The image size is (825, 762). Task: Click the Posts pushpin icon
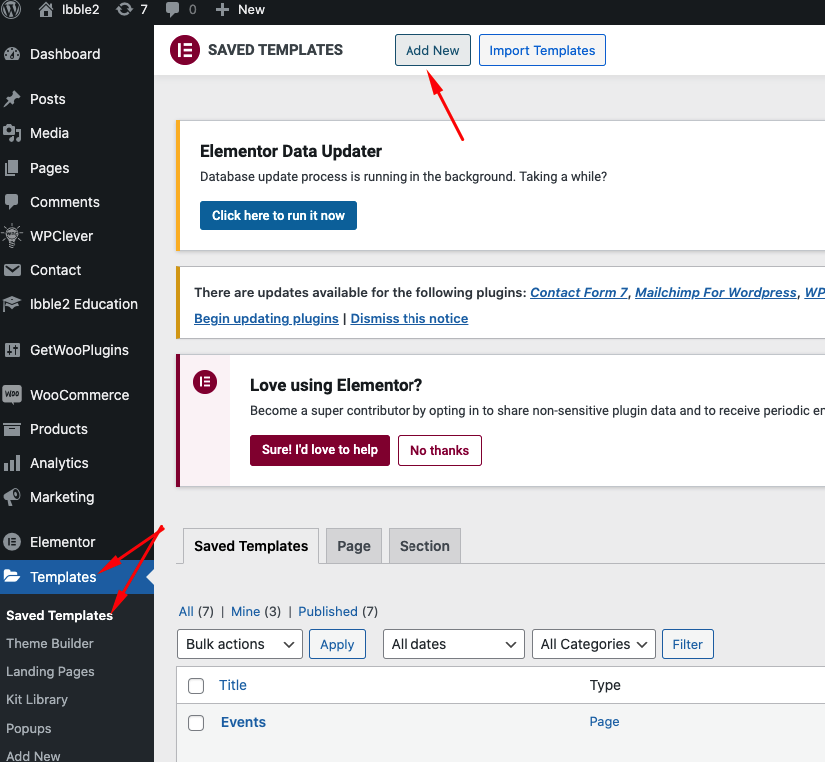12,99
